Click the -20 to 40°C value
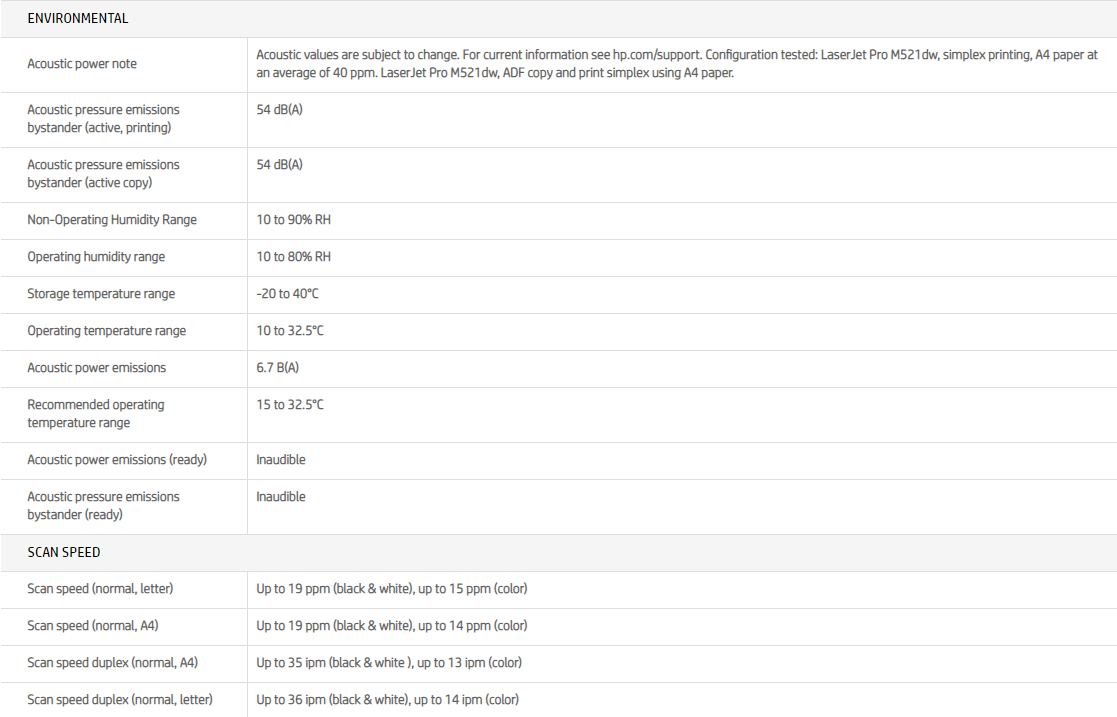 [288, 294]
